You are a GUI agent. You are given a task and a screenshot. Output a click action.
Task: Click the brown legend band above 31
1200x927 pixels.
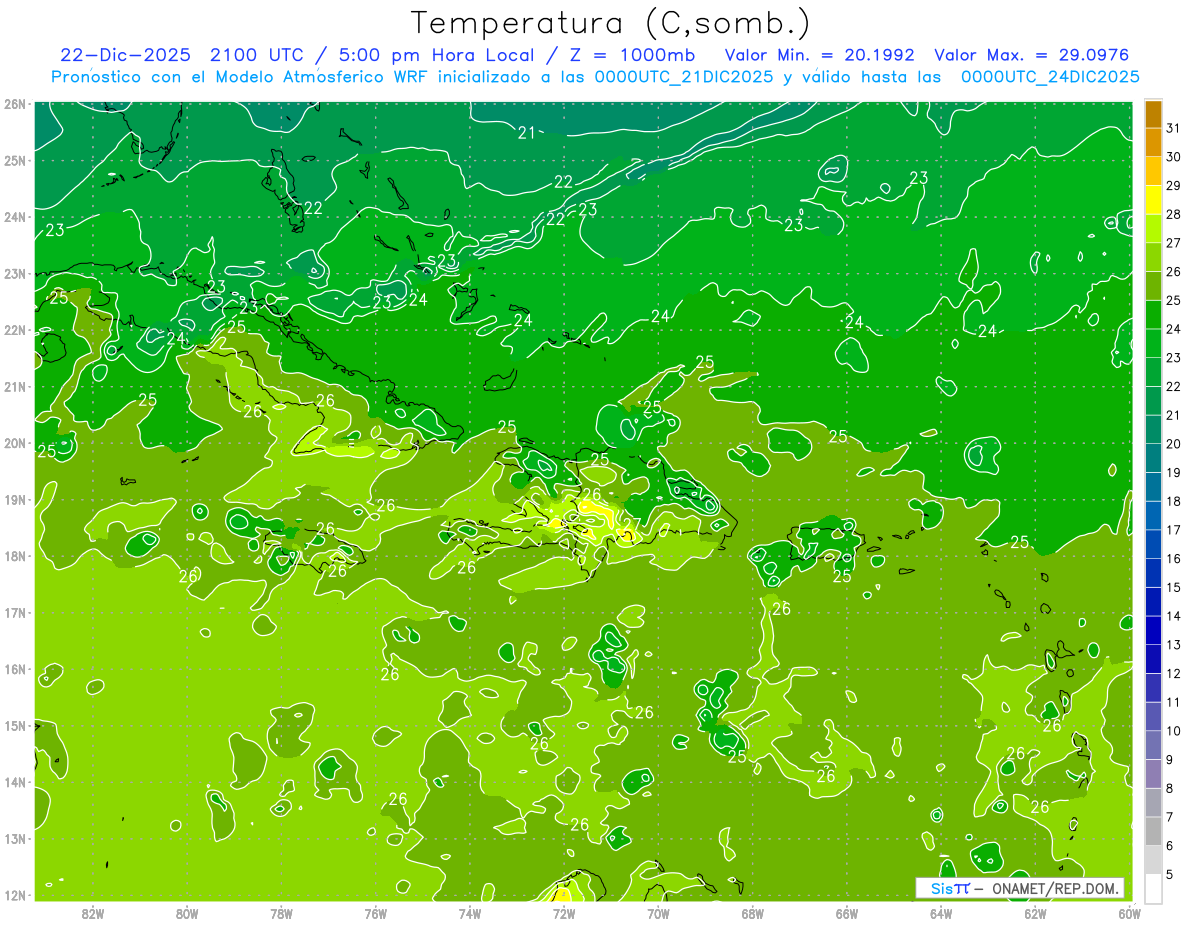pyautogui.click(x=1153, y=114)
